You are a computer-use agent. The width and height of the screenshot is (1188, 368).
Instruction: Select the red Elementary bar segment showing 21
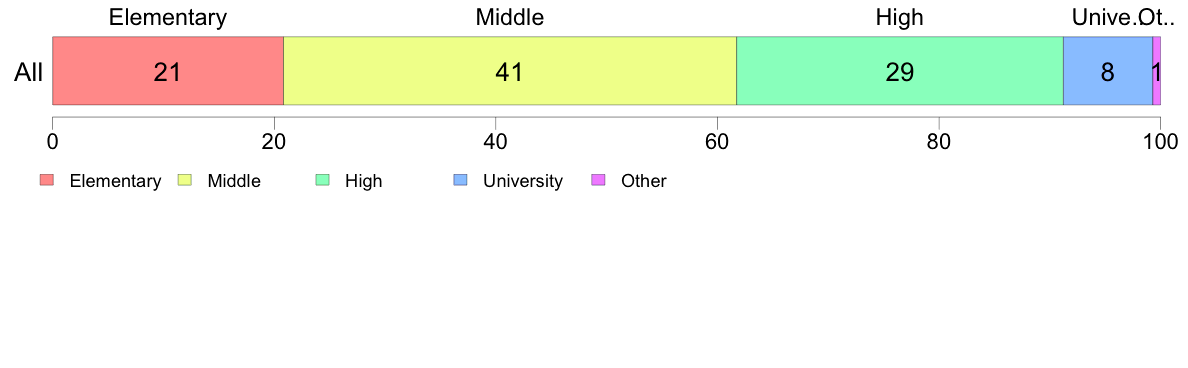pos(167,70)
